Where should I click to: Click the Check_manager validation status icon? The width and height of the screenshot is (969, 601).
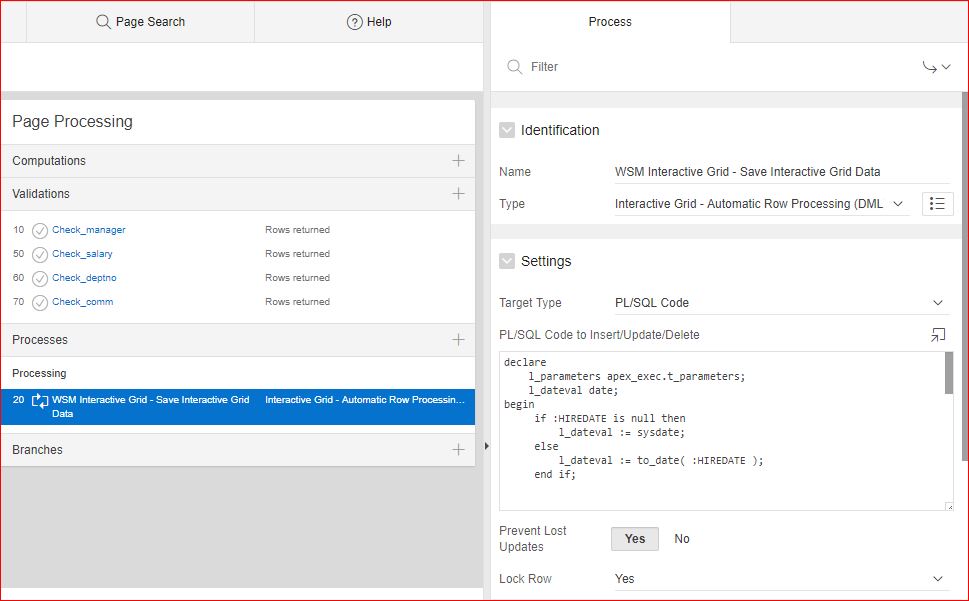click(x=40, y=230)
